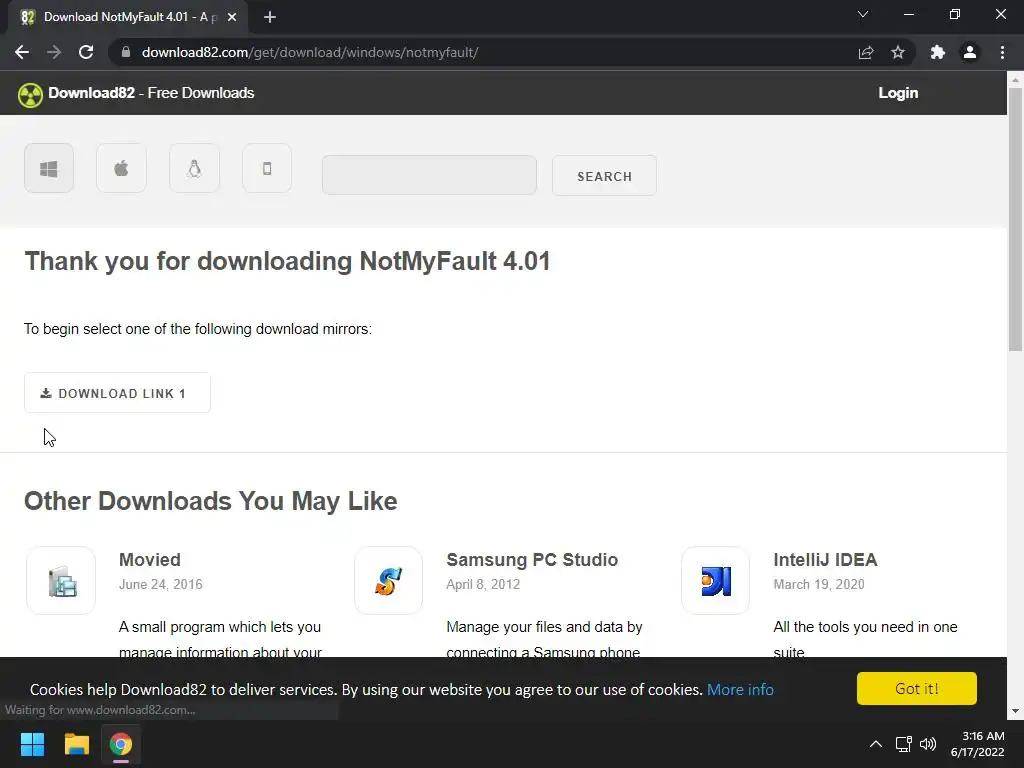Open Chrome three-dot menu
The image size is (1024, 768).
[1002, 52]
